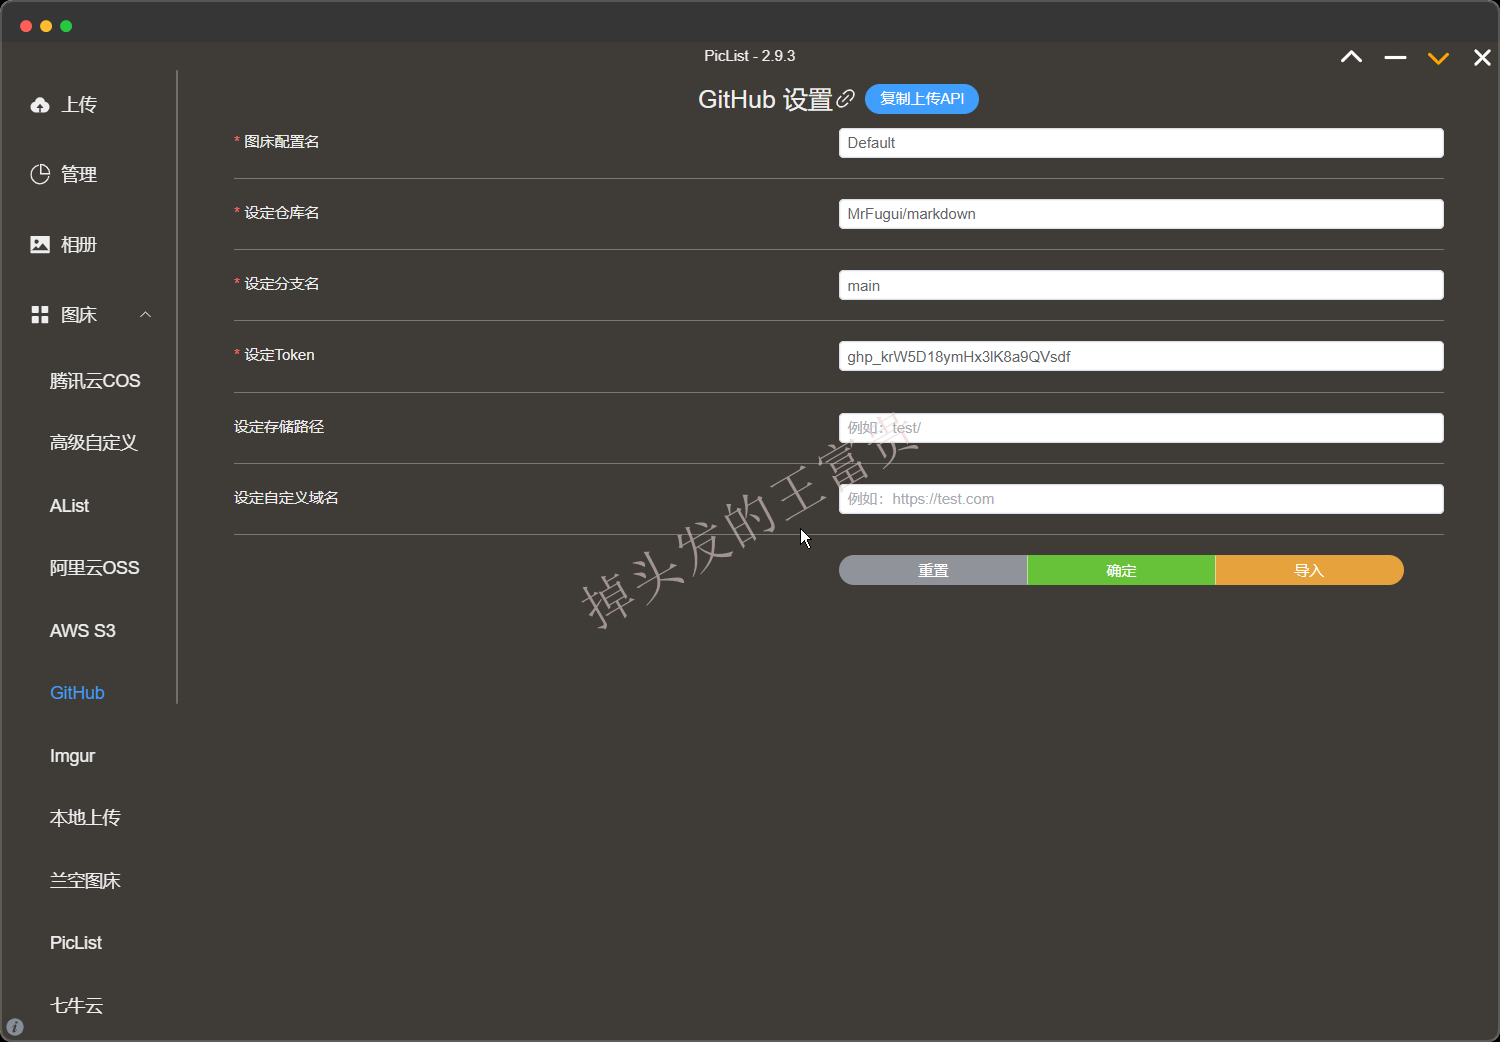Click the 设定仓库名 label
Image resolution: width=1500 pixels, height=1042 pixels.
(282, 213)
